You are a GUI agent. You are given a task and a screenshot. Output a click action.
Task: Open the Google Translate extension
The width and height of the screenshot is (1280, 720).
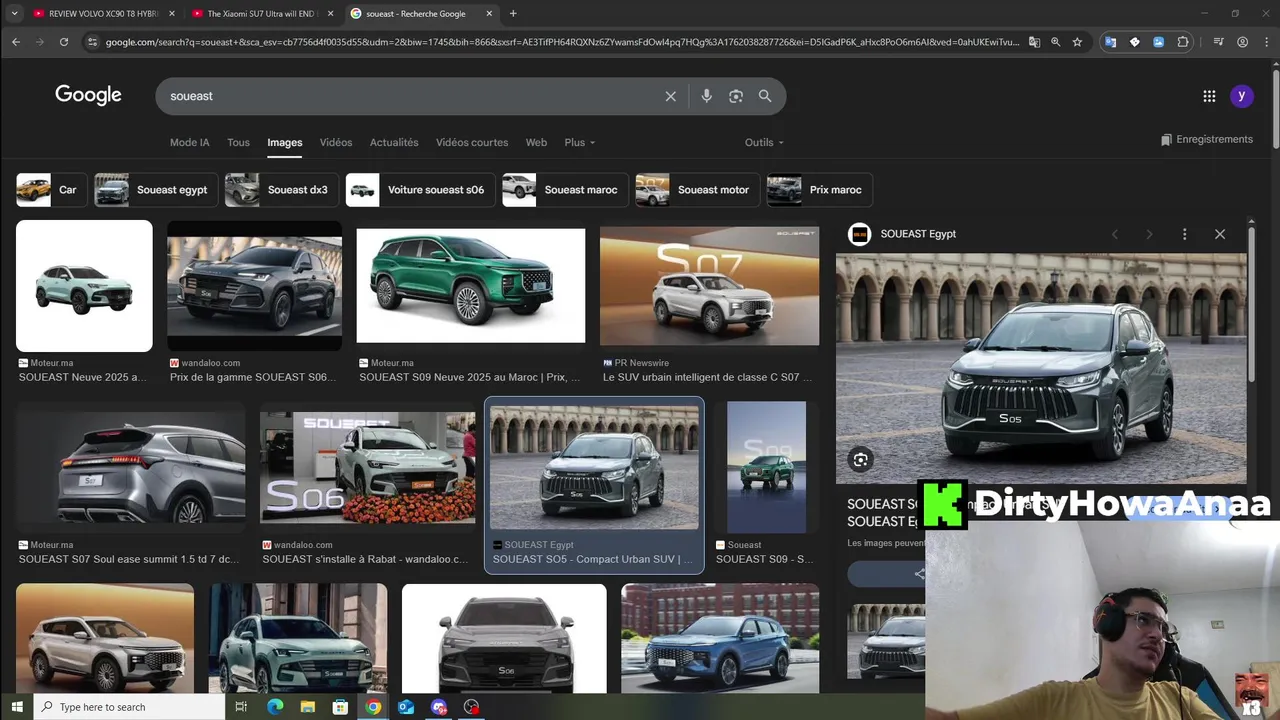[1110, 42]
